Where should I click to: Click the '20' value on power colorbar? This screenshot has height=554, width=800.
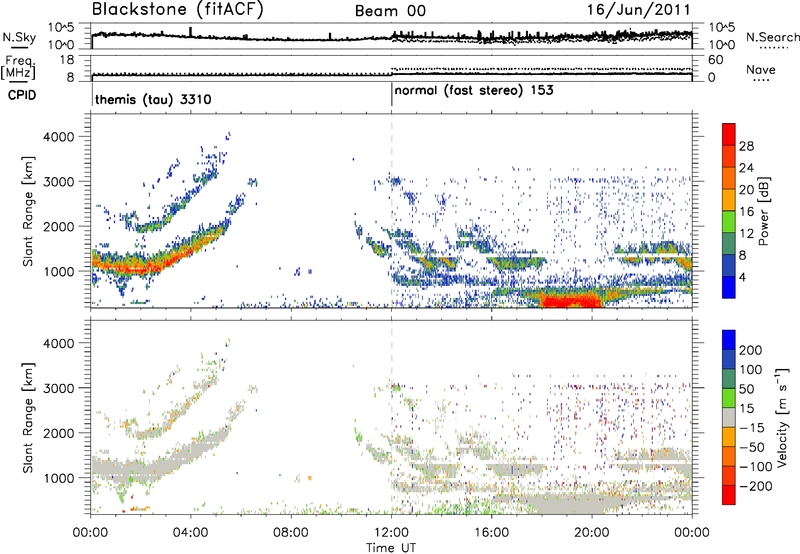pos(746,190)
